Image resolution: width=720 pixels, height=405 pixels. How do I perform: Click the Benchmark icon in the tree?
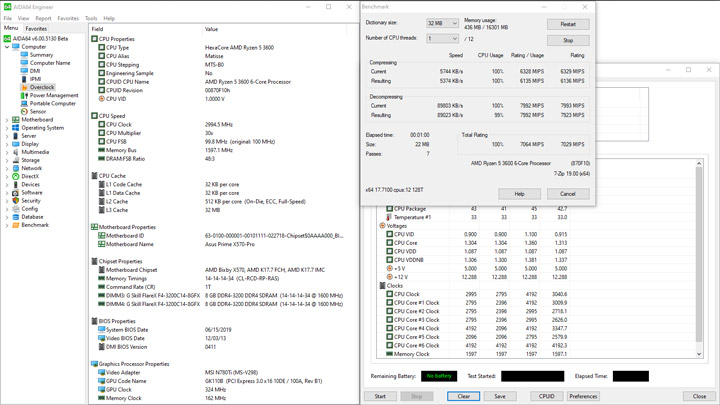coord(16,225)
